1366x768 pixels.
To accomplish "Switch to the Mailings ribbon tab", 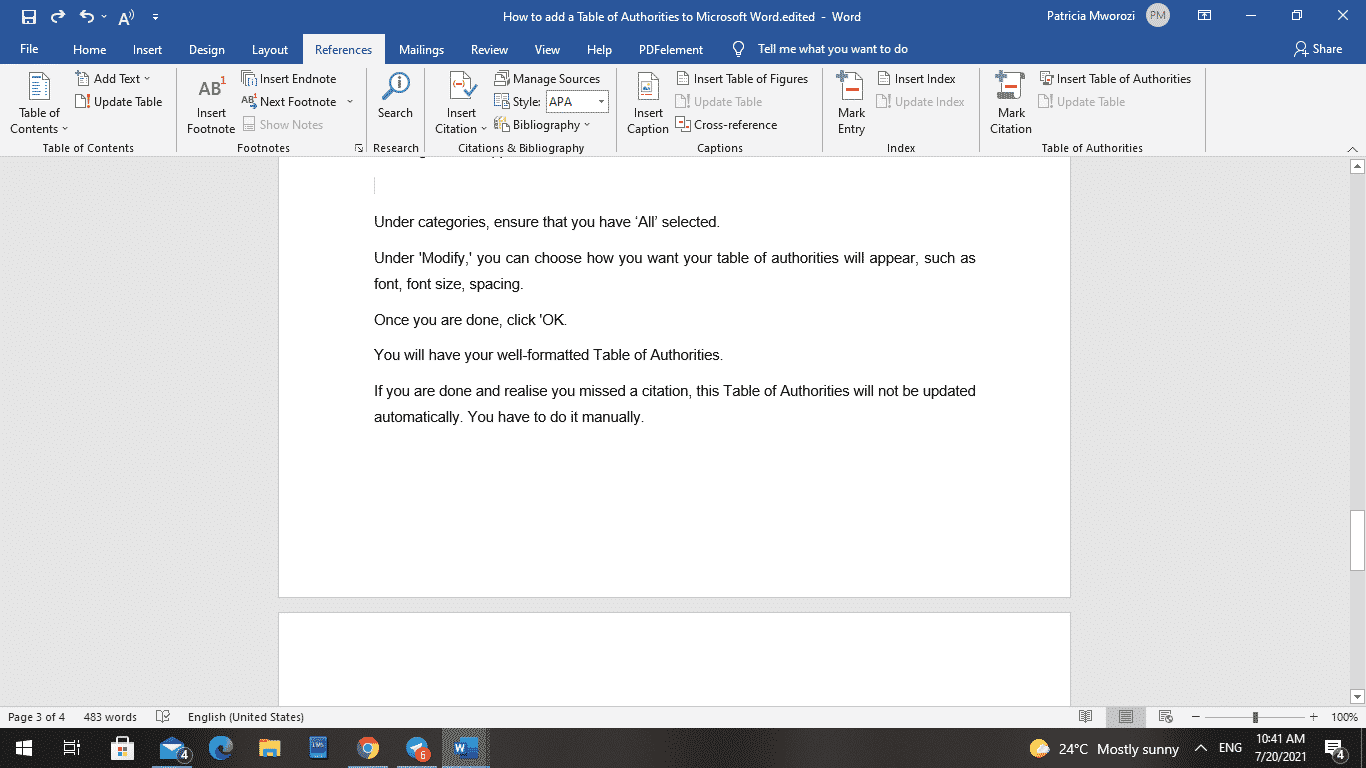I will click(421, 48).
